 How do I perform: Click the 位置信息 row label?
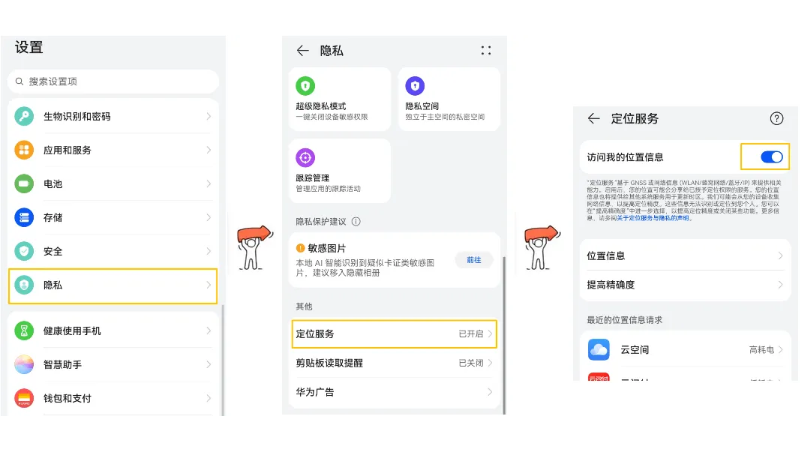tap(606, 256)
